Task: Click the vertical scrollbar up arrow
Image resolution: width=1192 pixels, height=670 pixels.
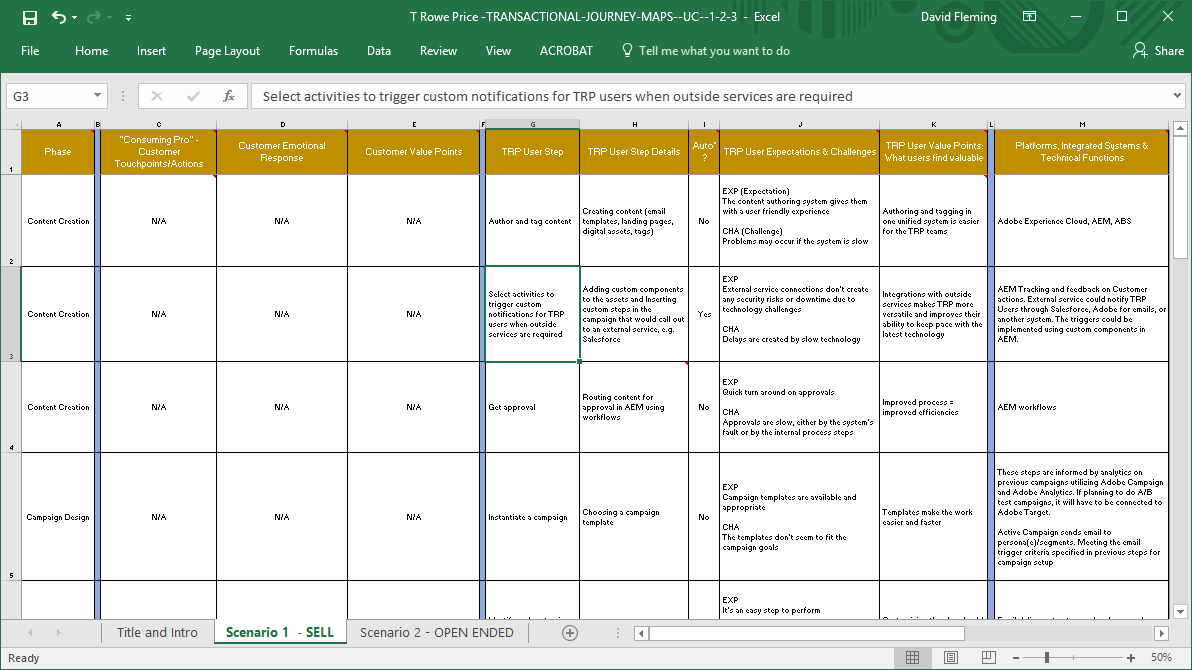Action: 1180,128
